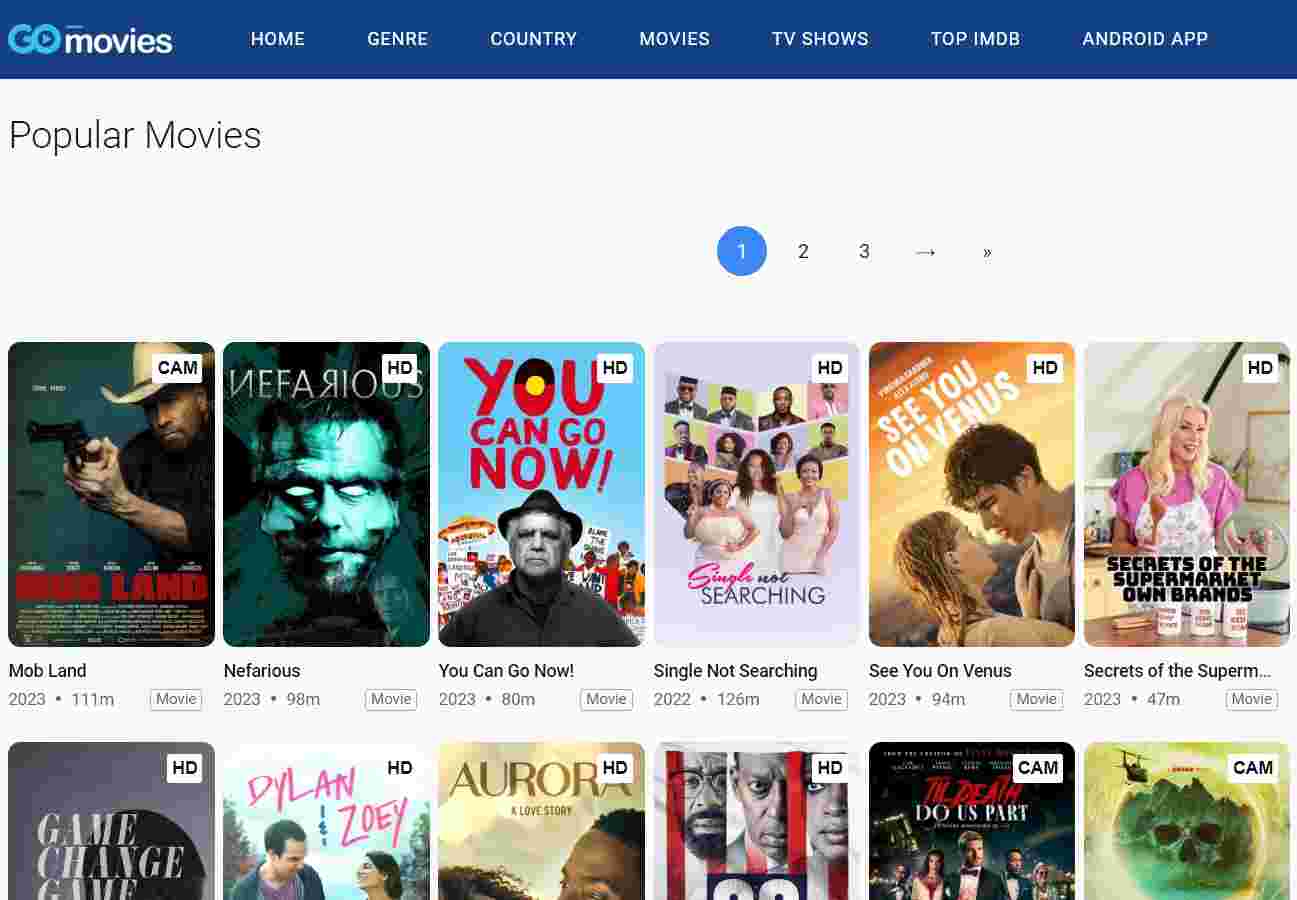Open the TOP IMDB page

(x=975, y=39)
